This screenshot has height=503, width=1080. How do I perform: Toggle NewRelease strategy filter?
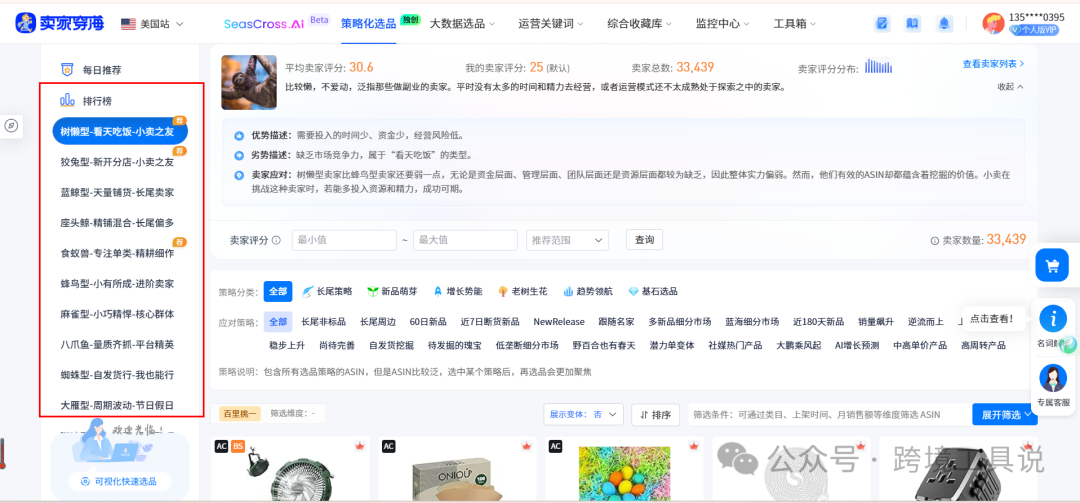[559, 322]
